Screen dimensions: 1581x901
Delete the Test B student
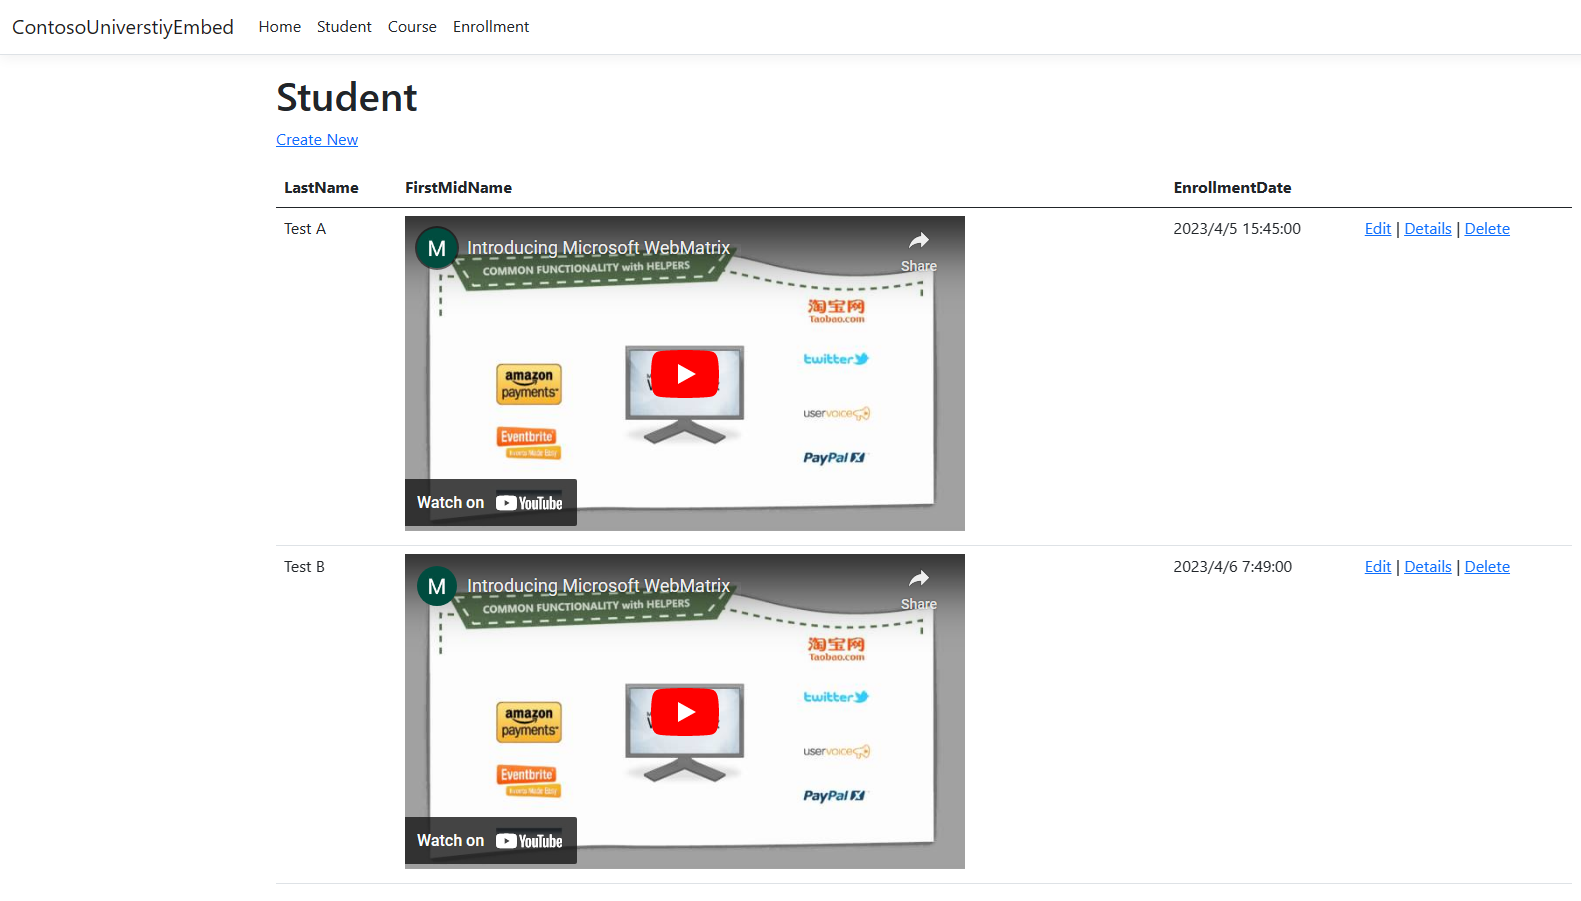(x=1487, y=567)
